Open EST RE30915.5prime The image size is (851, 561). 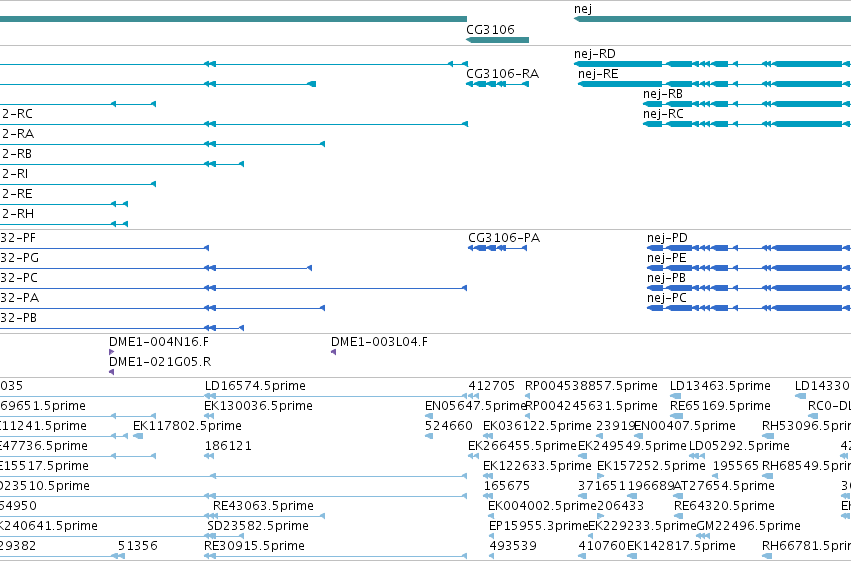click(254, 546)
